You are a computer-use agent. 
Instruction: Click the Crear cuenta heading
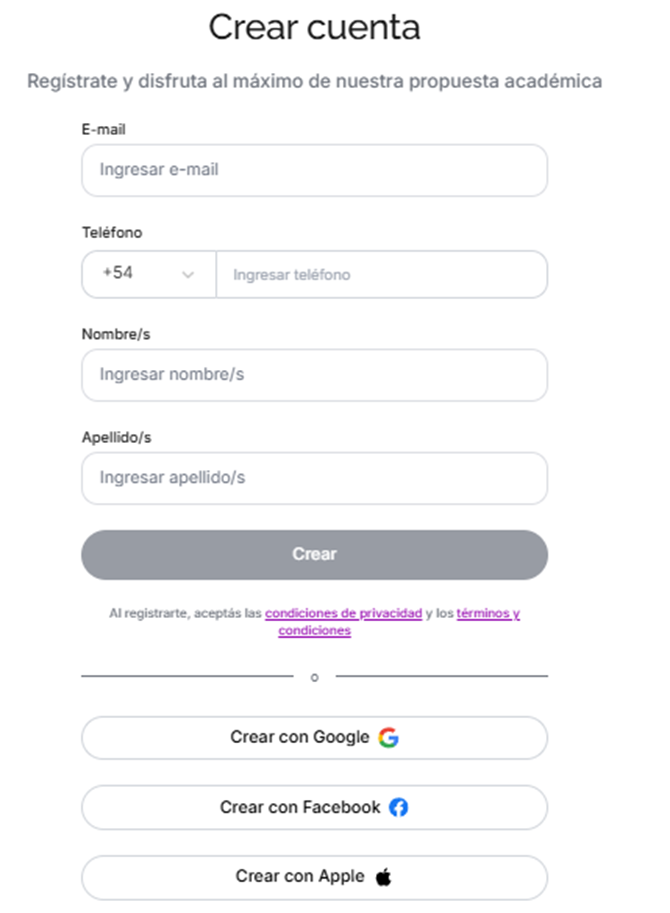[314, 27]
